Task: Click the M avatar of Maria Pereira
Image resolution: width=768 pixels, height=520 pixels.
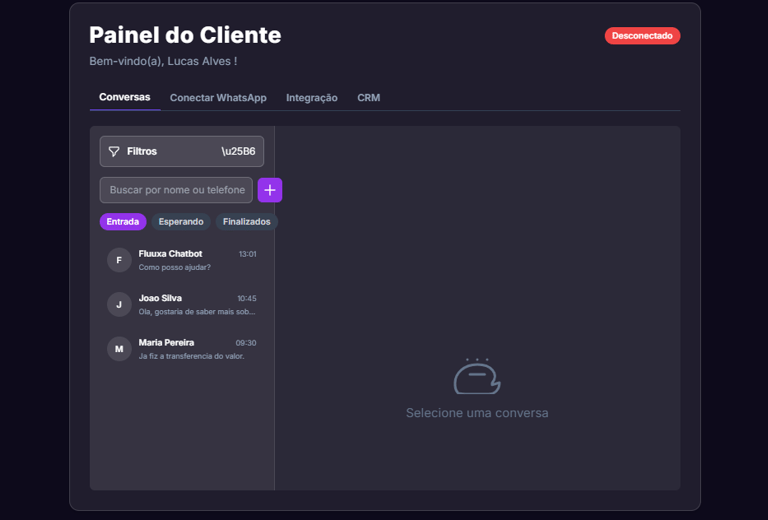Action: (x=119, y=349)
